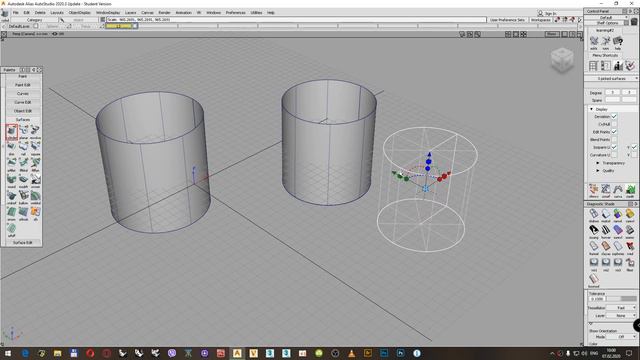The image size is (640, 360).
Task: Expand the Quality section
Action: (x=598, y=171)
